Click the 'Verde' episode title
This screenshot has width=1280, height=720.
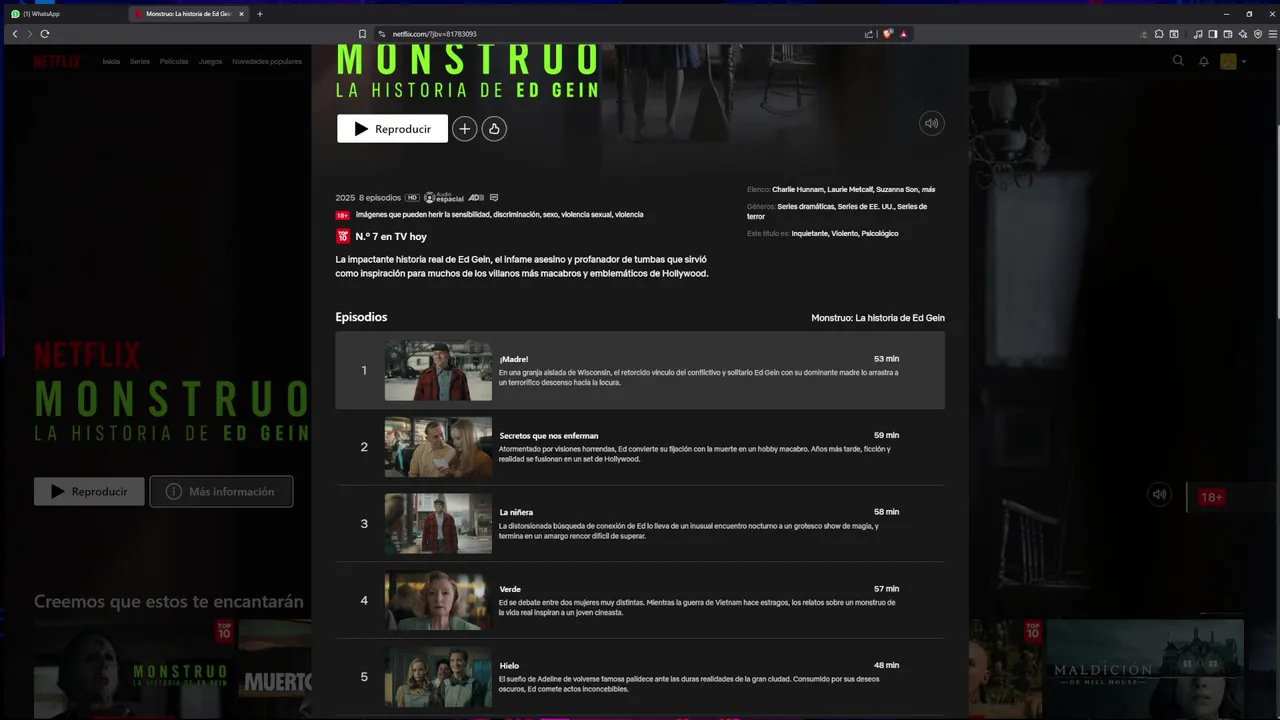coord(510,589)
